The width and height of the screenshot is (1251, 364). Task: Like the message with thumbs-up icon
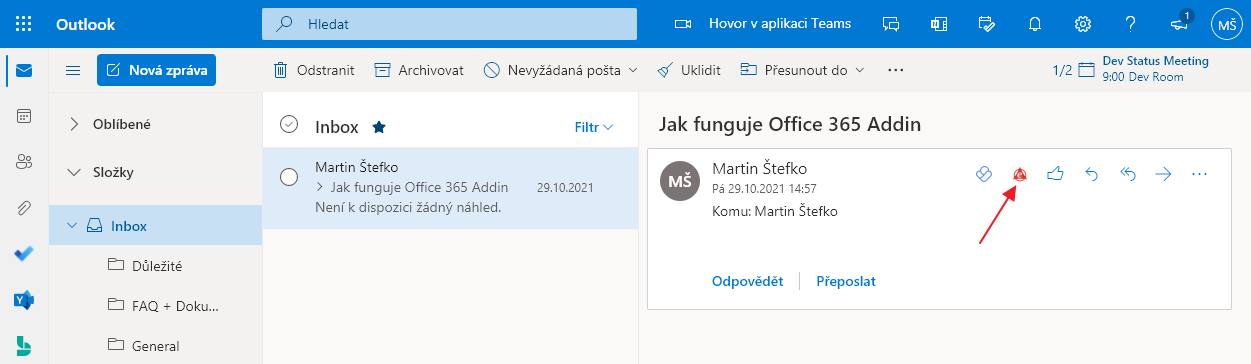point(1055,174)
